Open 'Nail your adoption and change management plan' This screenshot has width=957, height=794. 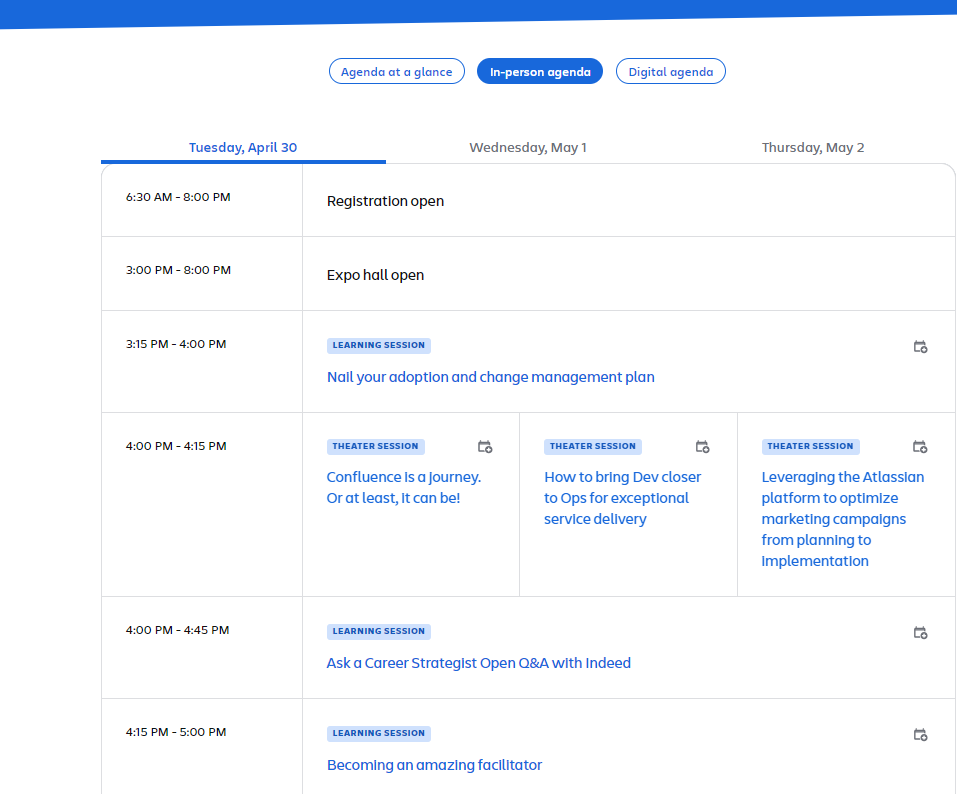coord(491,377)
